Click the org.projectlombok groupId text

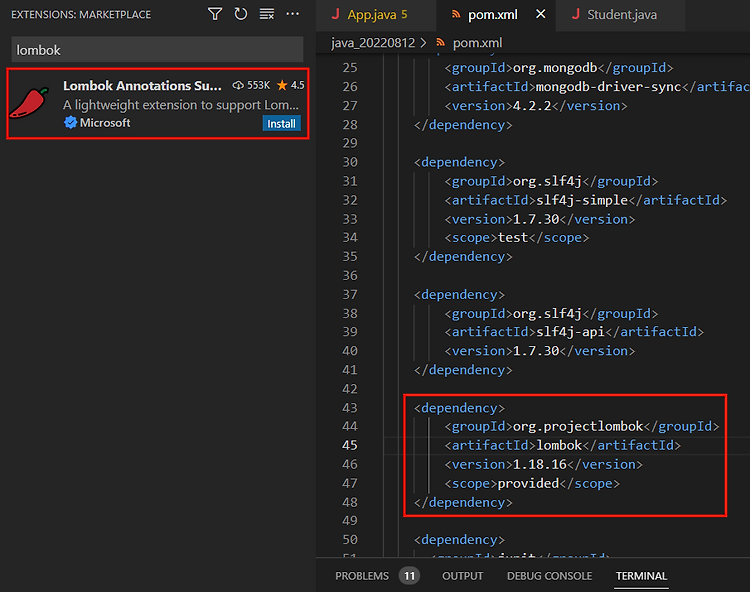coord(578,427)
